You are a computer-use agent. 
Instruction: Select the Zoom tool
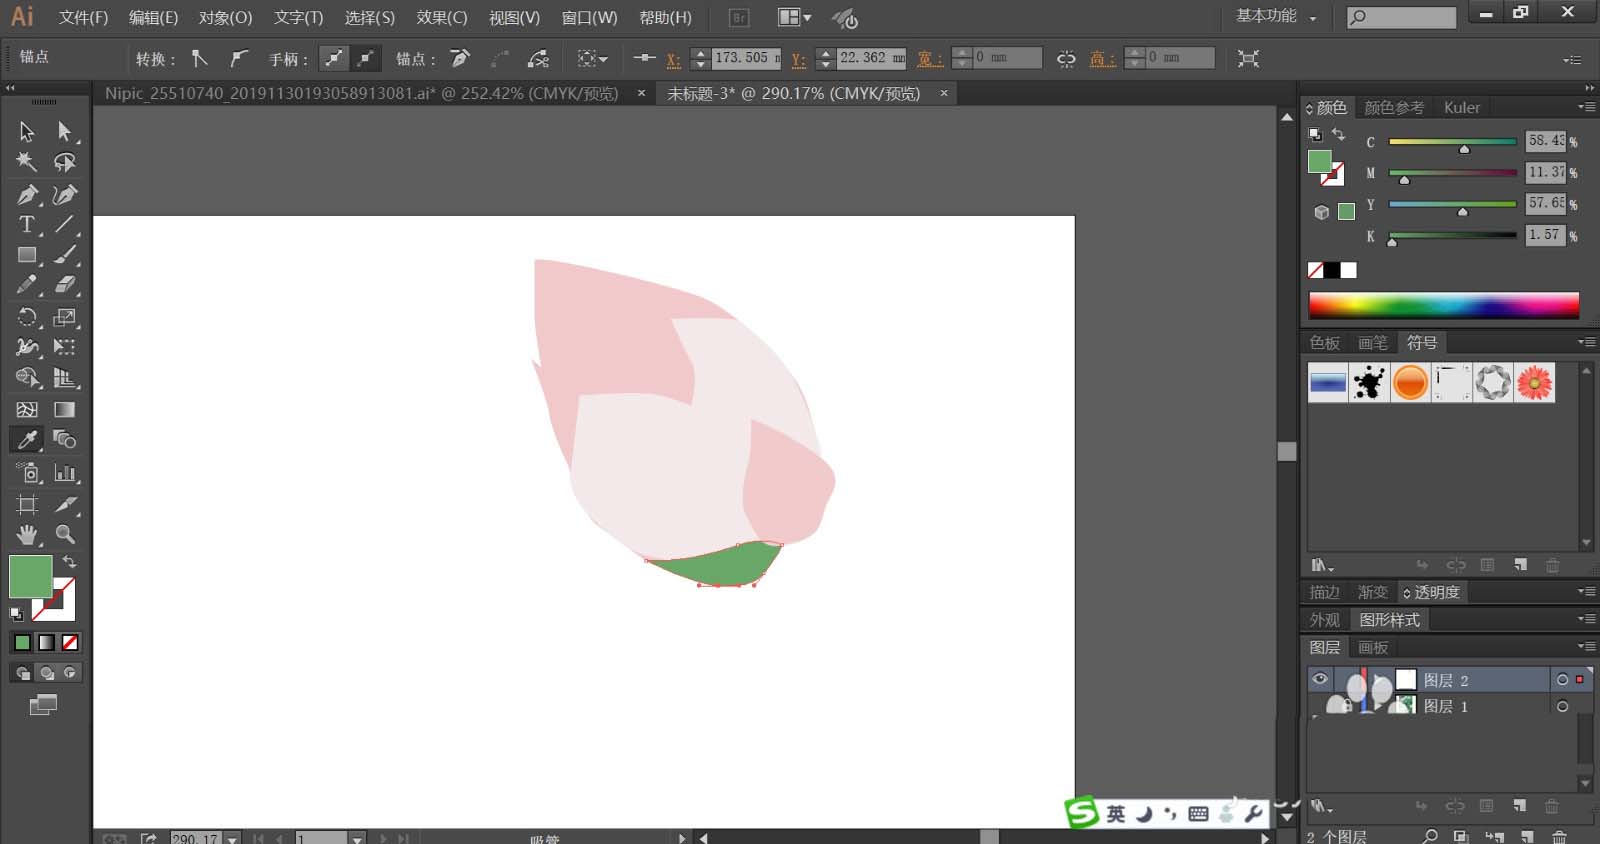[65, 534]
